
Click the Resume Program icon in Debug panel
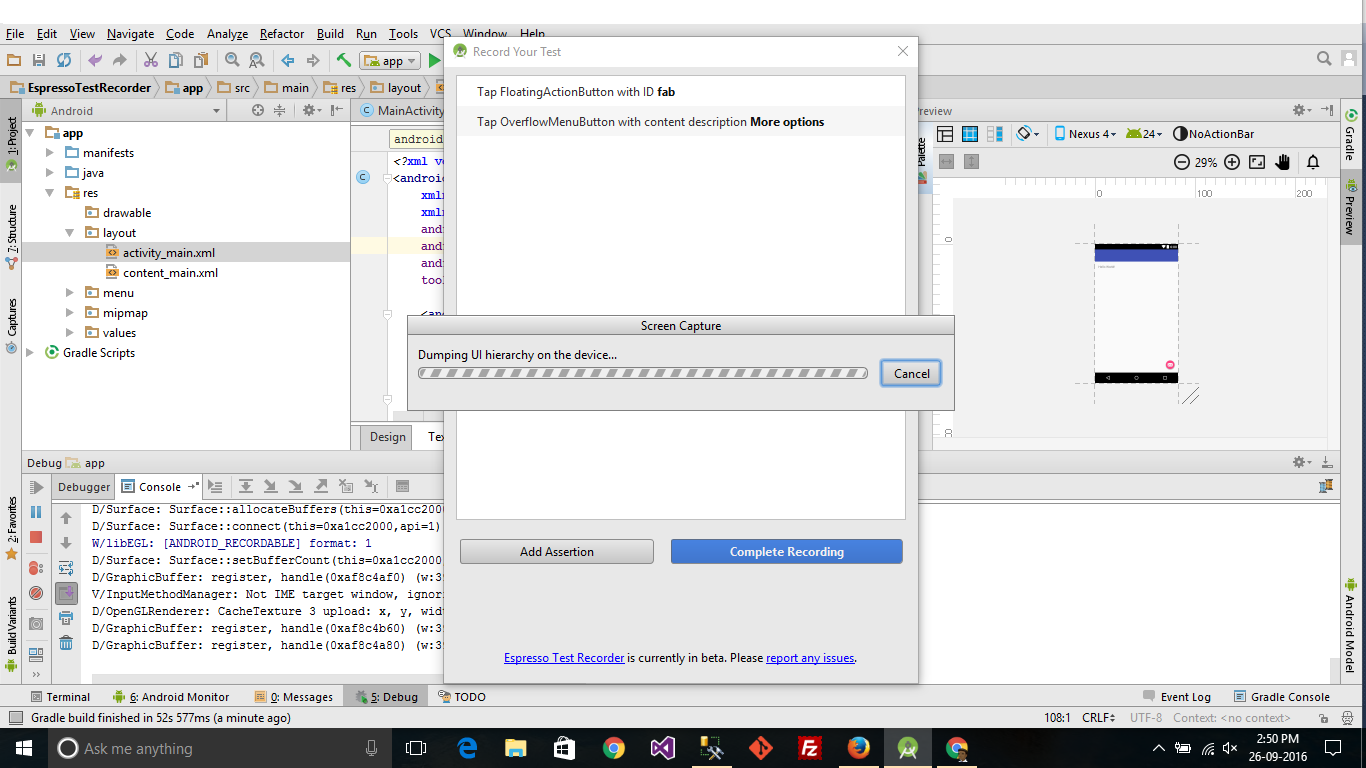pyautogui.click(x=36, y=488)
